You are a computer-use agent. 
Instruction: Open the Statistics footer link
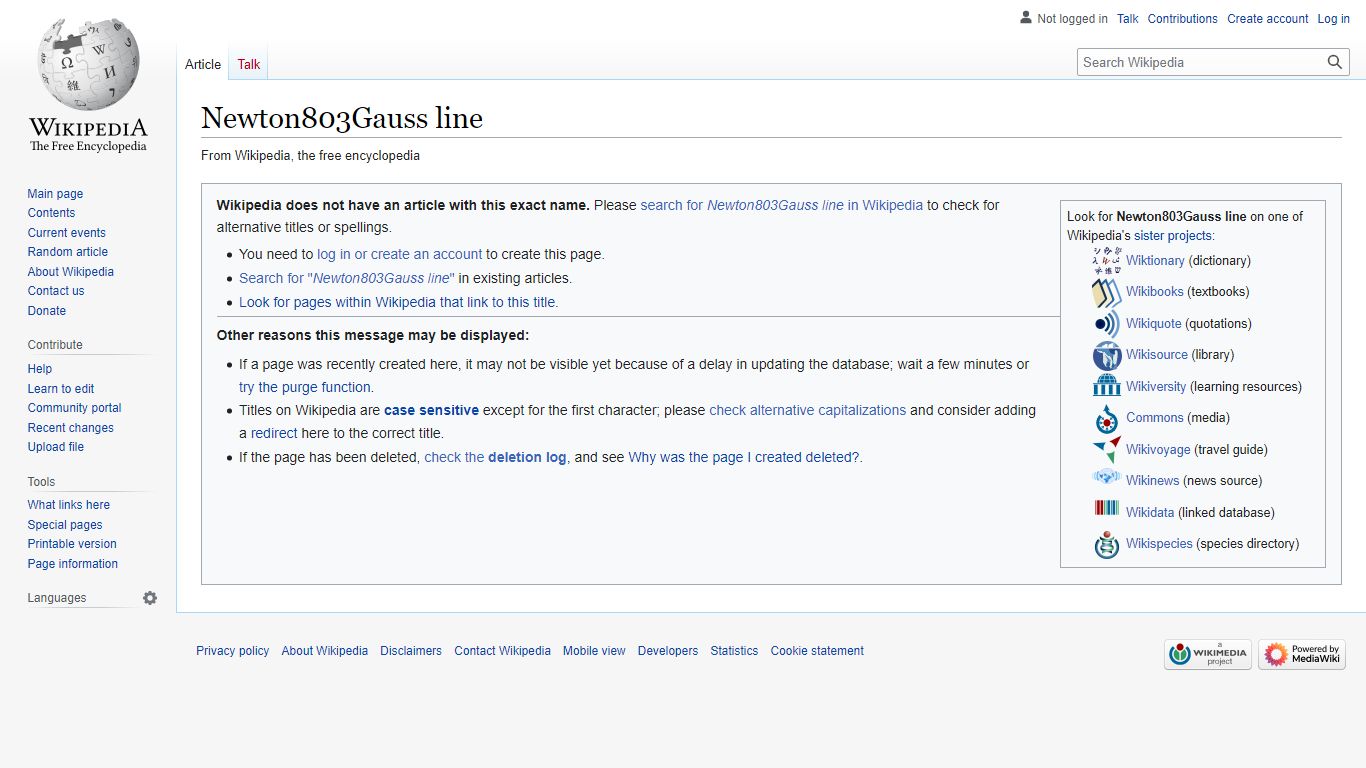click(734, 651)
